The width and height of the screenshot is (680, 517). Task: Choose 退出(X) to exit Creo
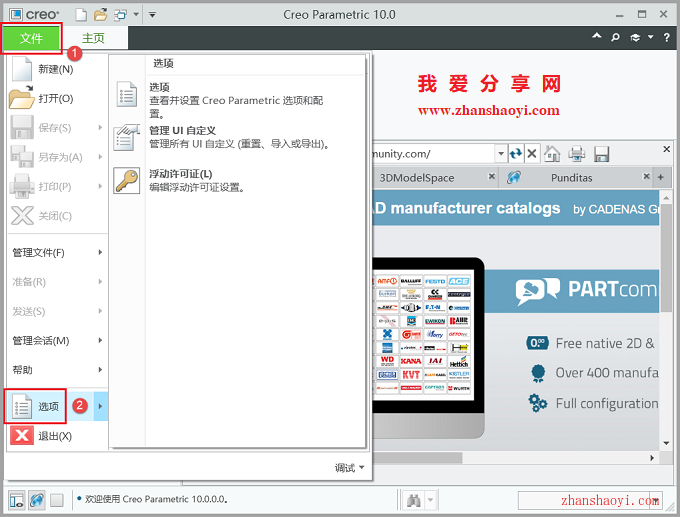pos(56,436)
